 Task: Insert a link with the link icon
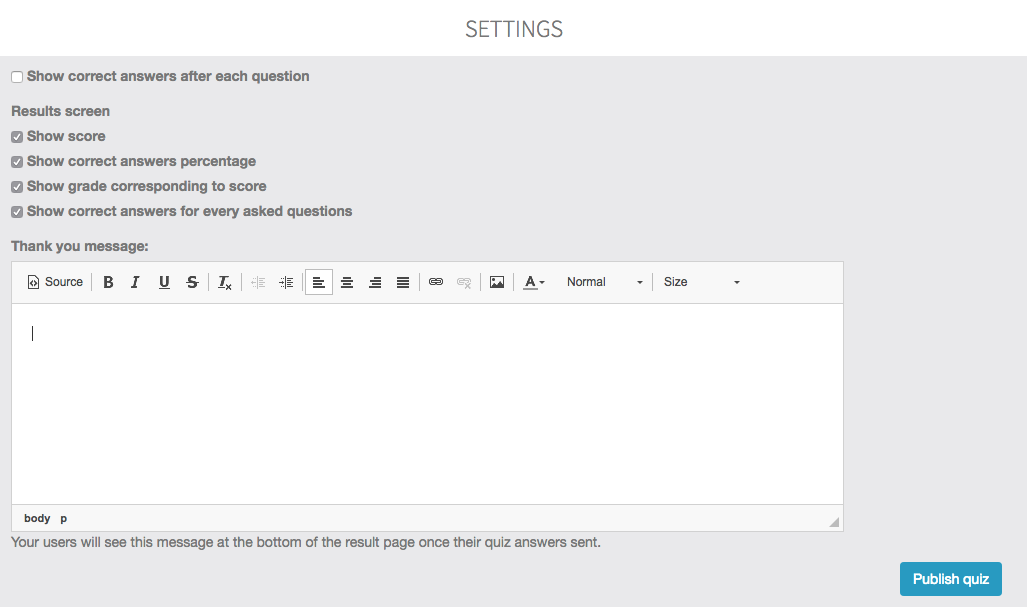coord(436,282)
